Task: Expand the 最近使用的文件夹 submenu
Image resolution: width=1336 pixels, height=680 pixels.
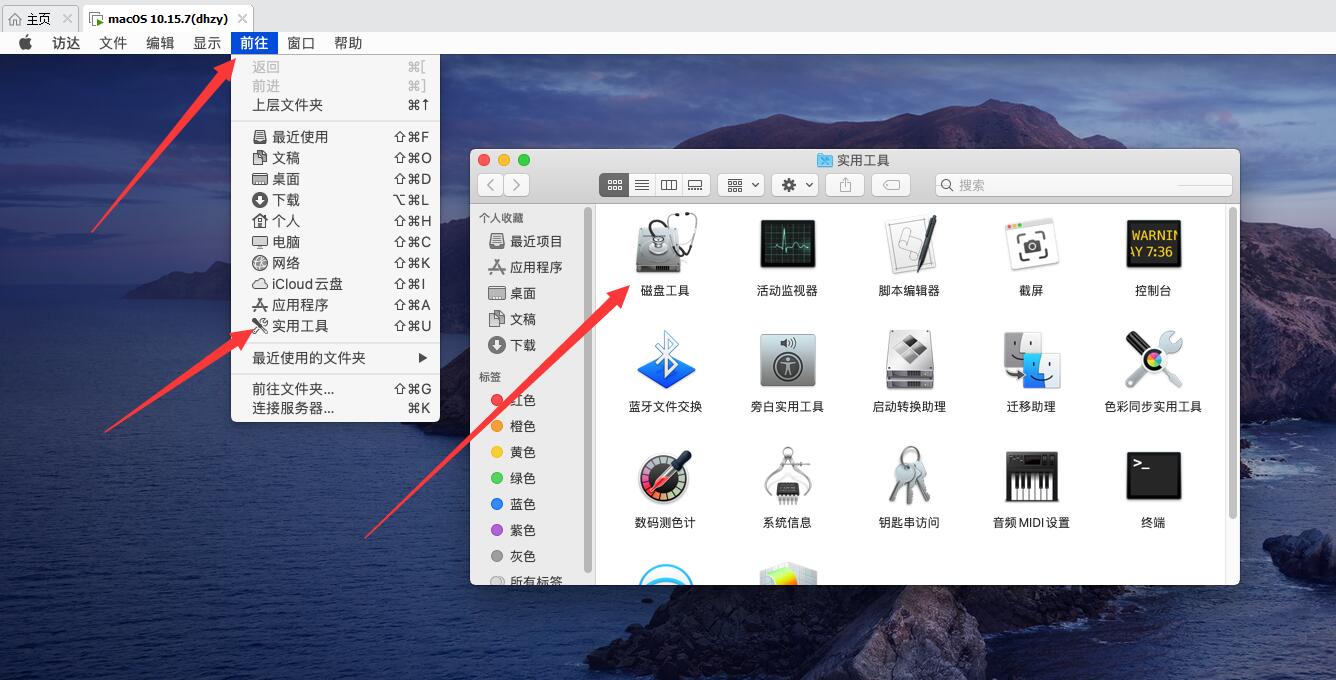Action: [x=340, y=358]
